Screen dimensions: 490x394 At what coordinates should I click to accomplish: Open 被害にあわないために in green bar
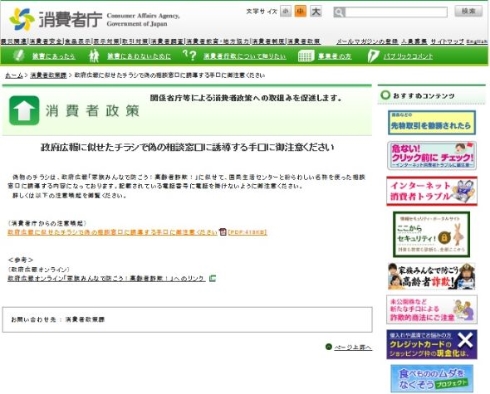point(139,56)
